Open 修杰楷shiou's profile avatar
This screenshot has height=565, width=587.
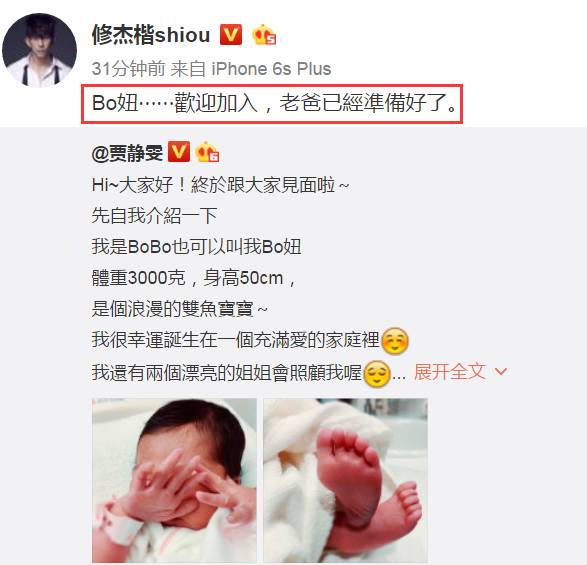(x=39, y=50)
